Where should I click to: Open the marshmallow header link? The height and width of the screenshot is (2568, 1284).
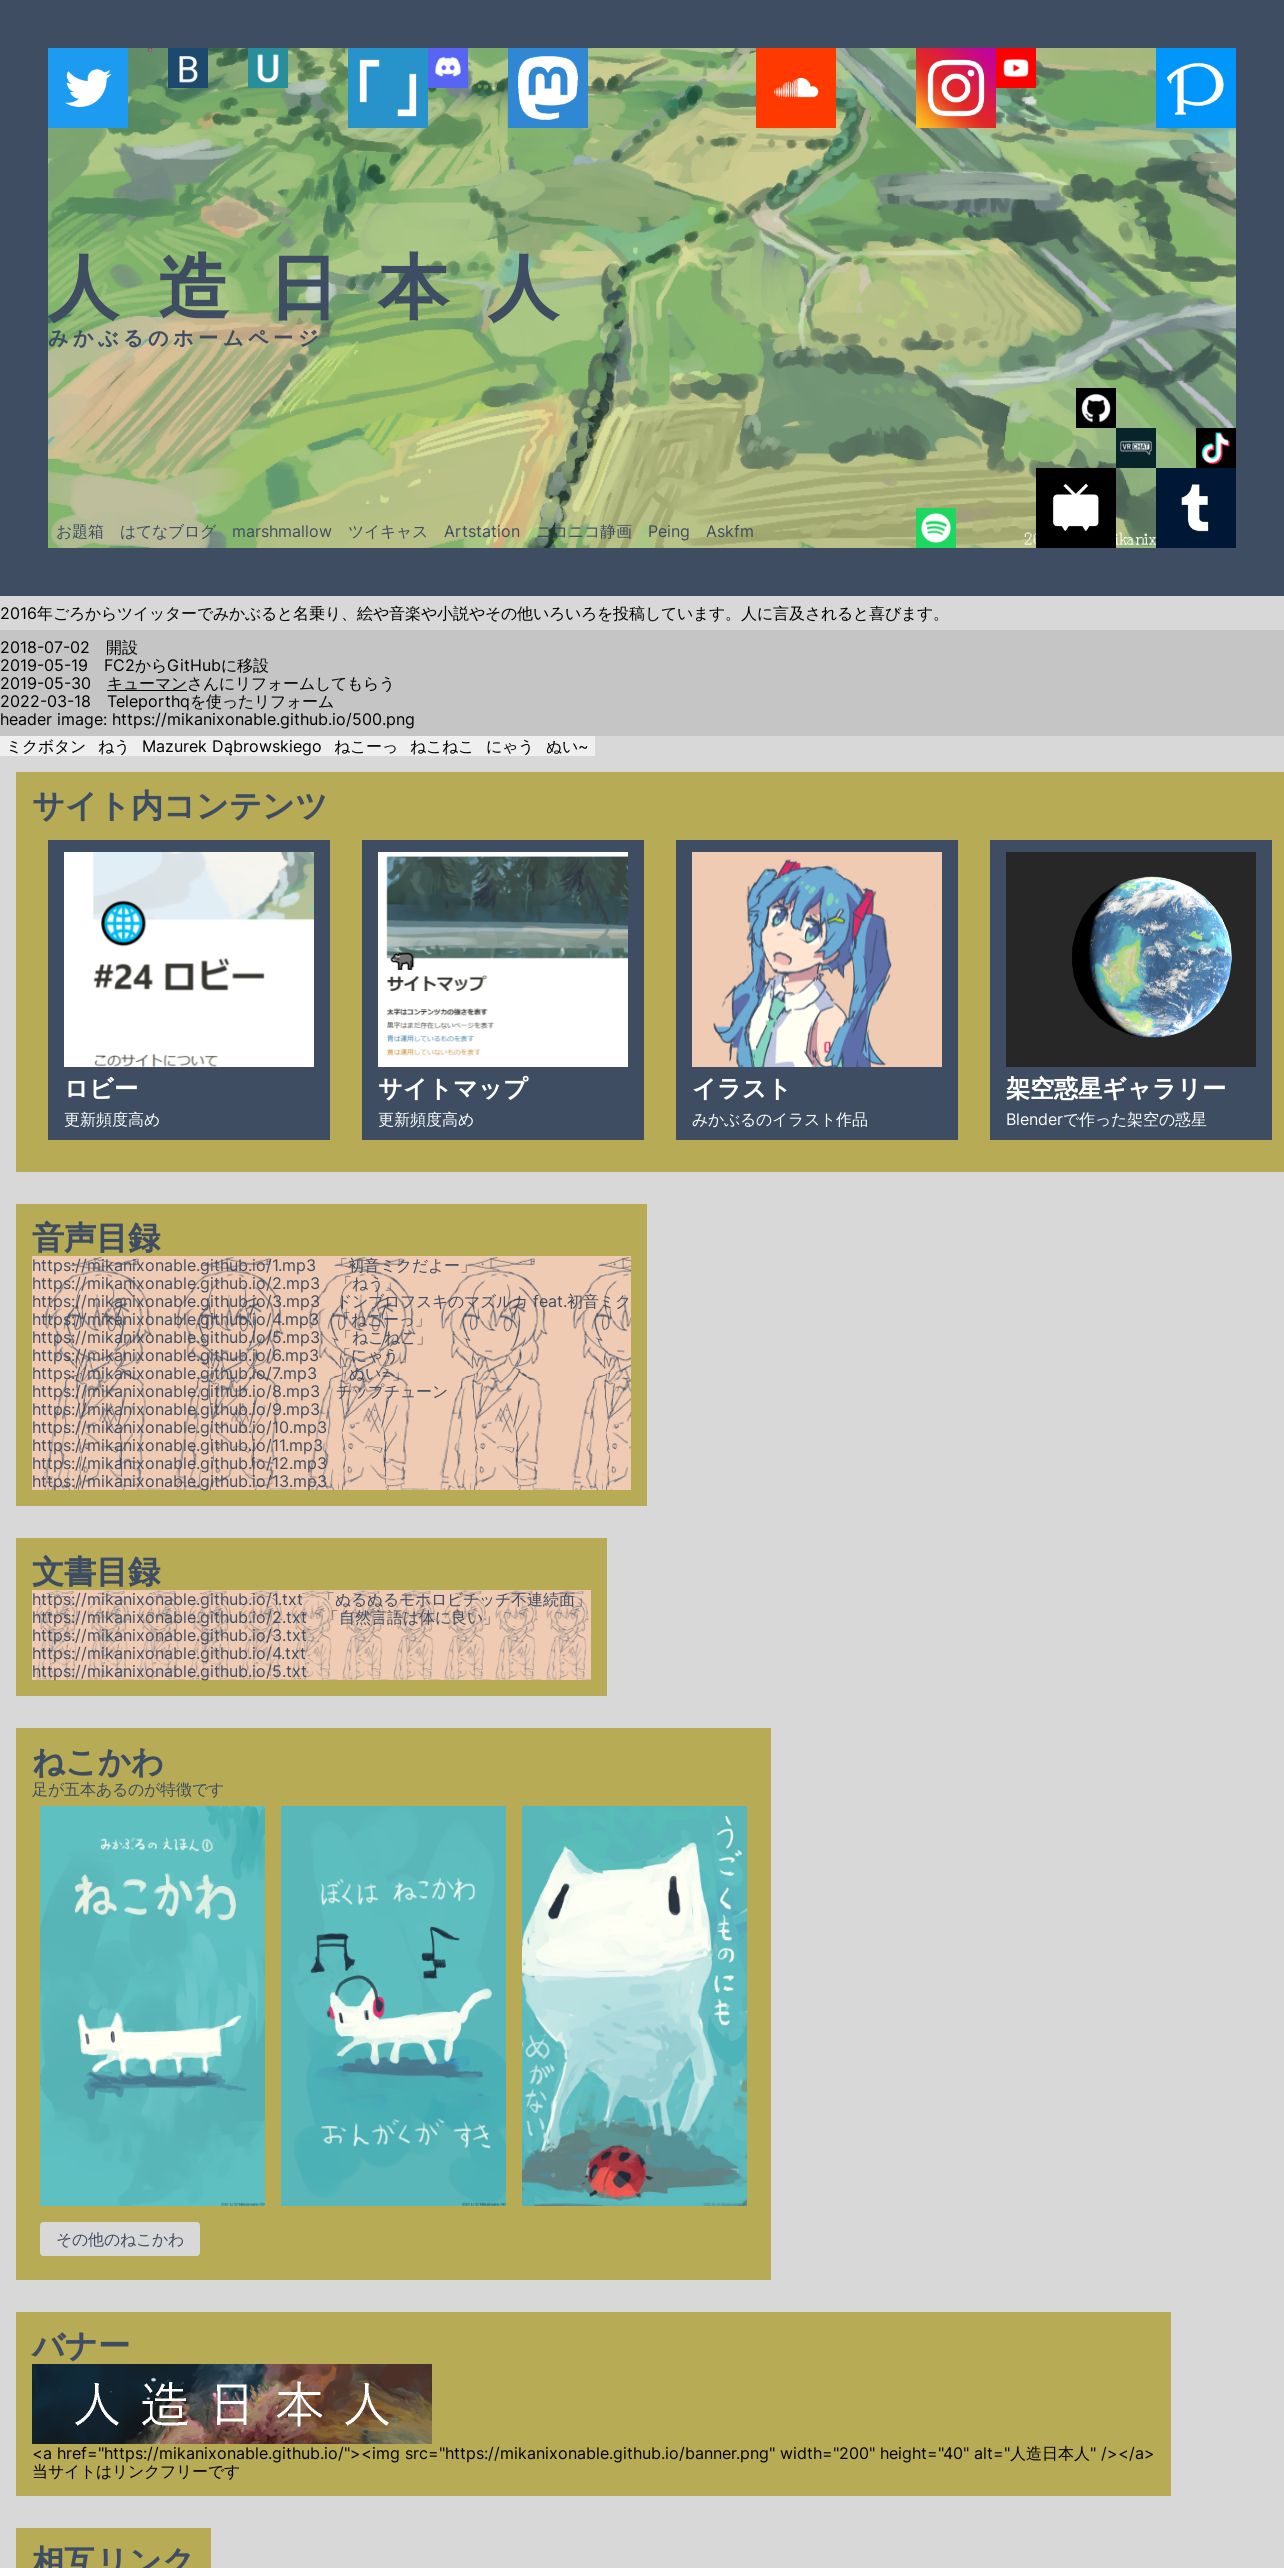point(282,532)
